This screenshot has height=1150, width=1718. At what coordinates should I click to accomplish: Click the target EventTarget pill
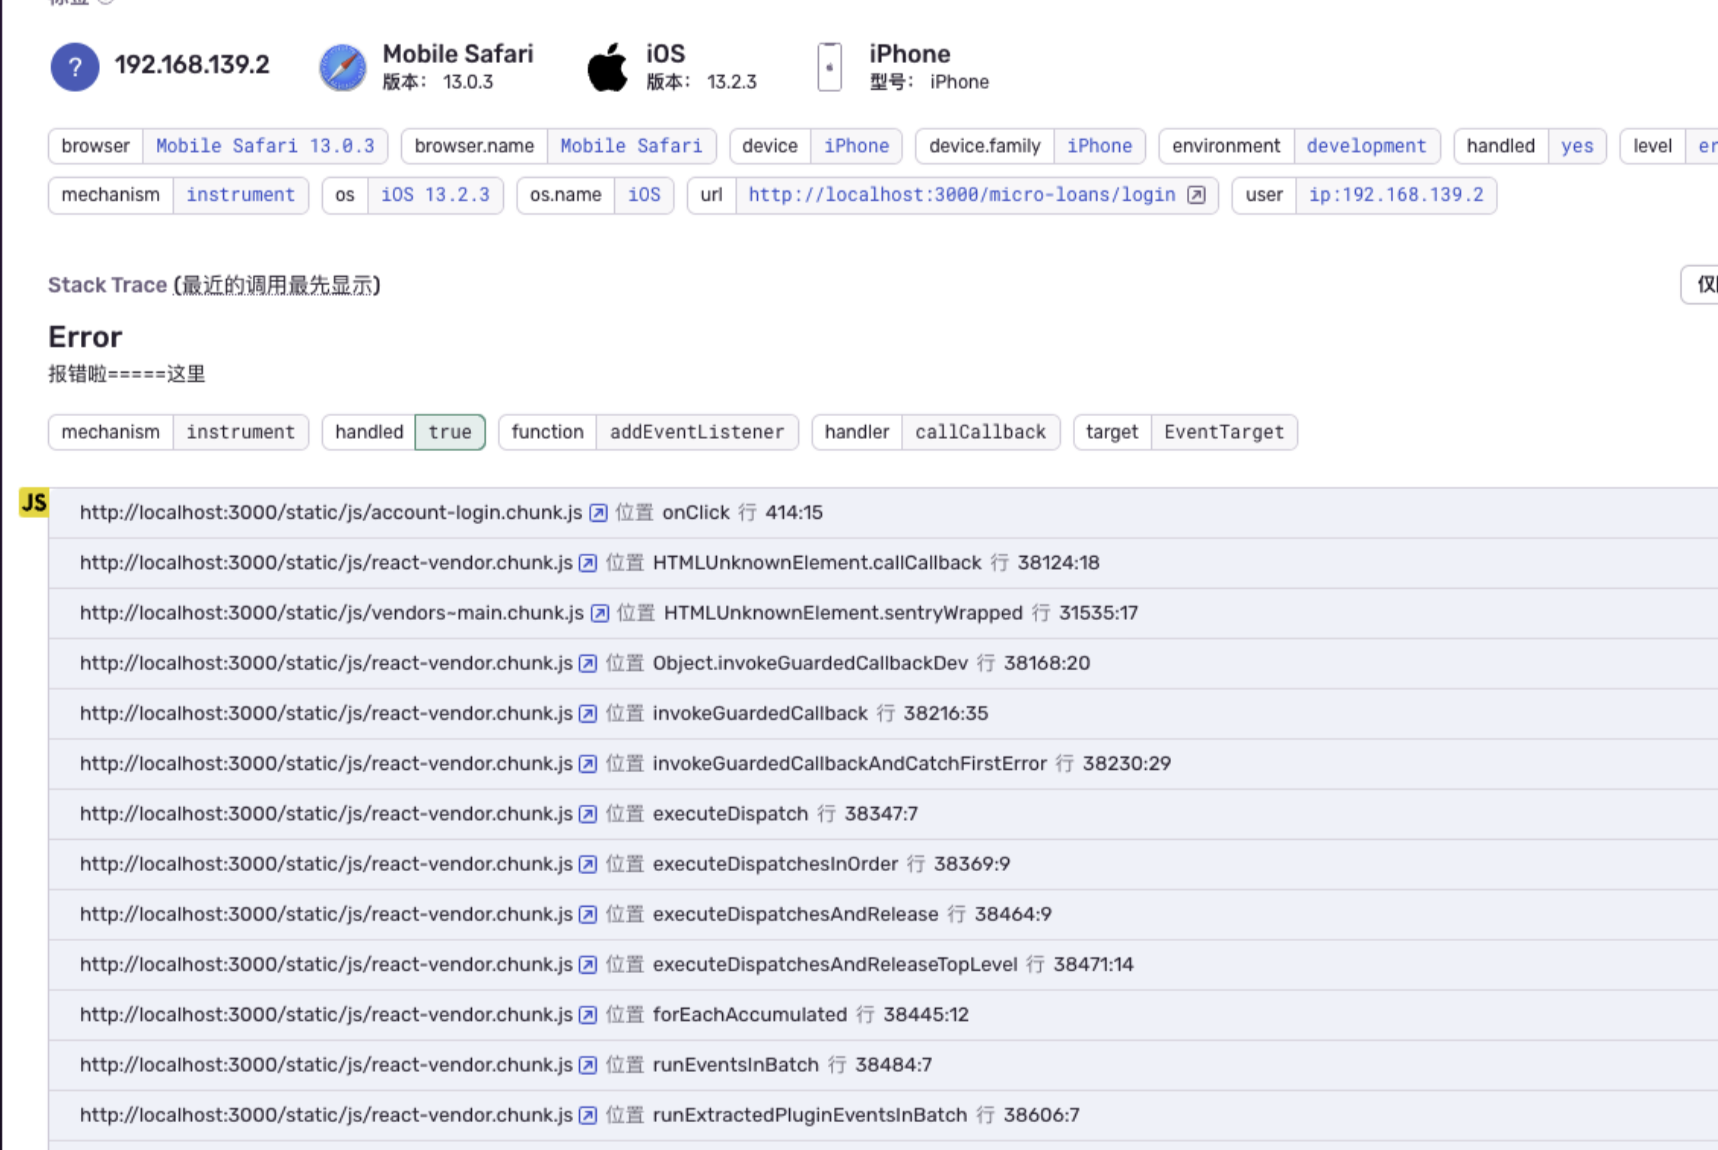click(x=1185, y=432)
